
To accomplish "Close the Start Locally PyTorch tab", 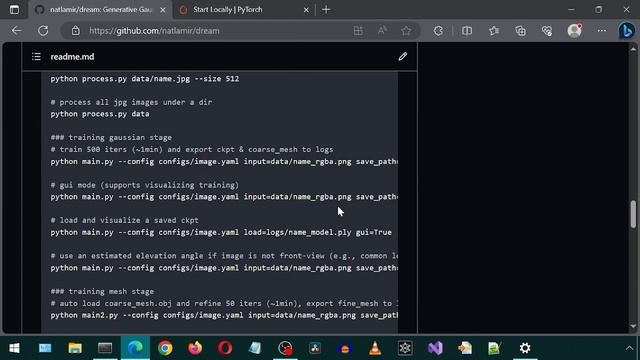I will [306, 10].
